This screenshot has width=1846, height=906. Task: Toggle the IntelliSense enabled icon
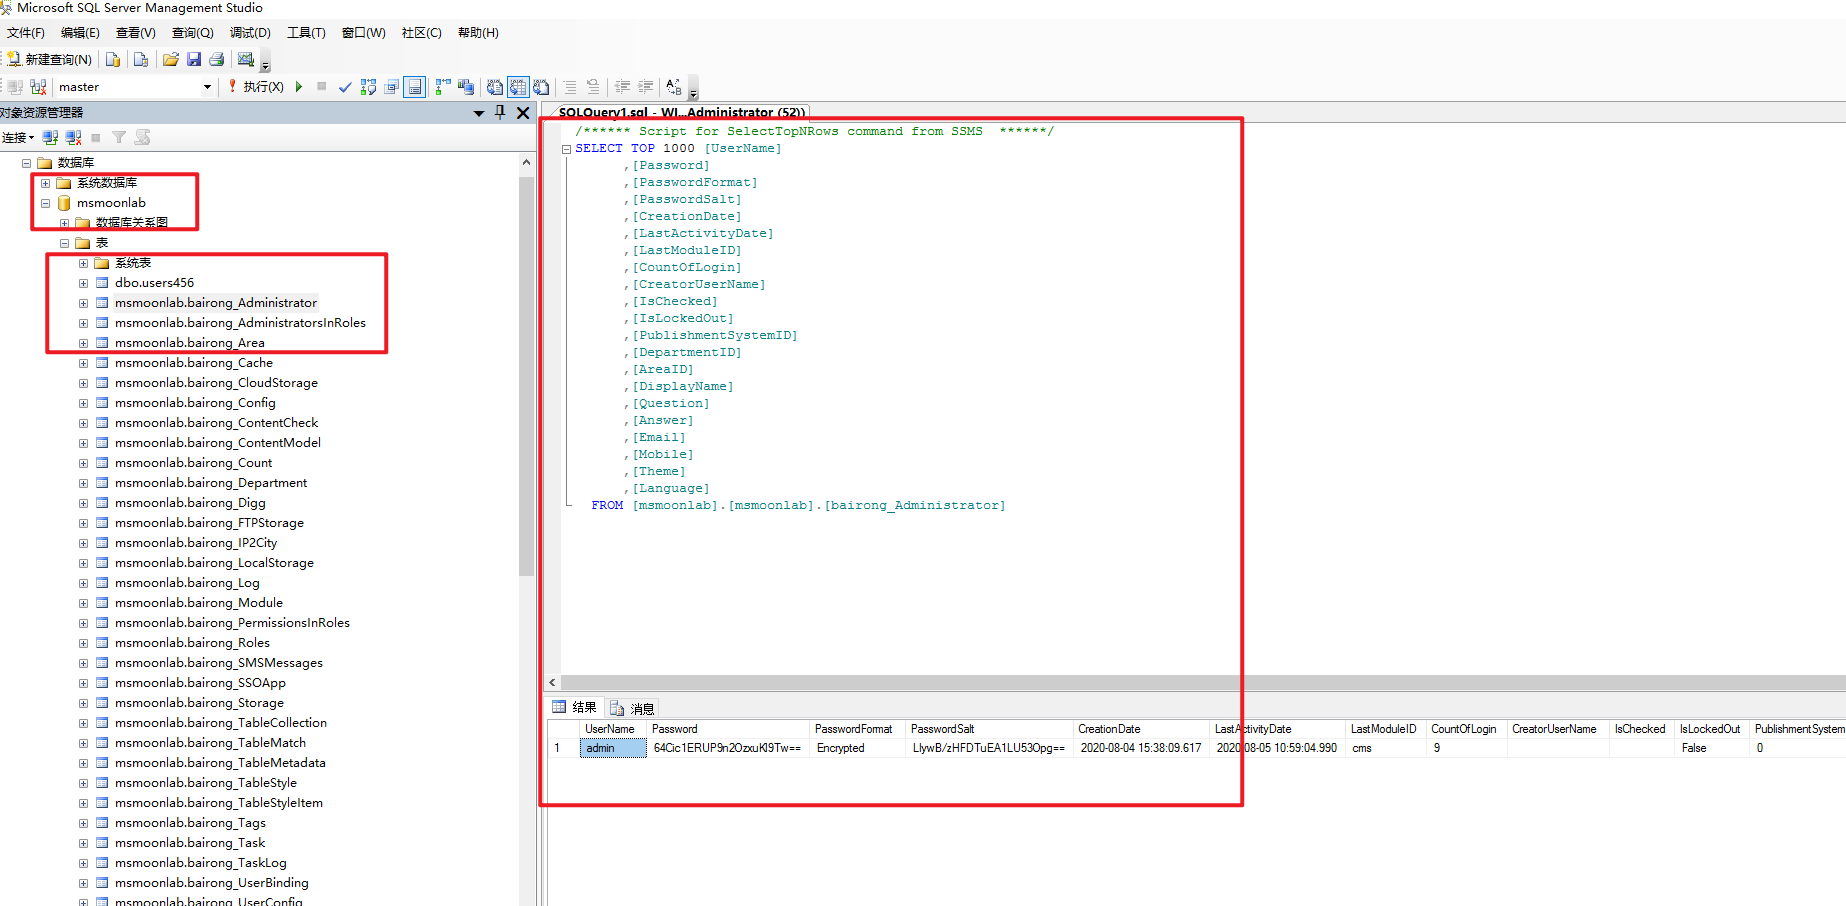(415, 87)
